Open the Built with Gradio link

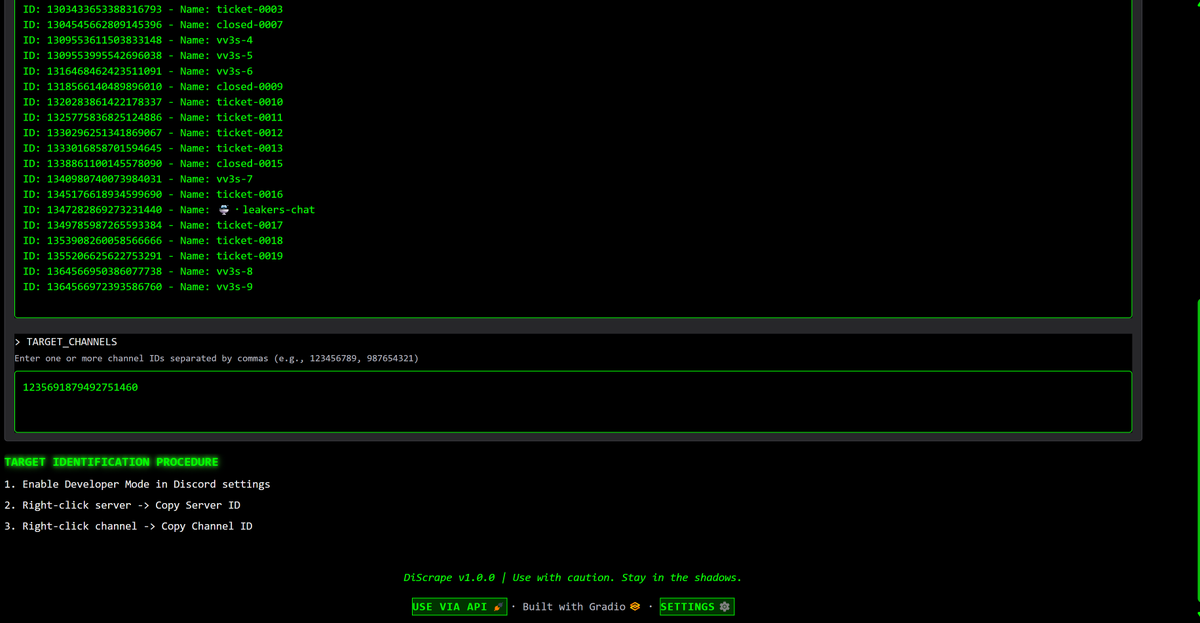coord(581,607)
